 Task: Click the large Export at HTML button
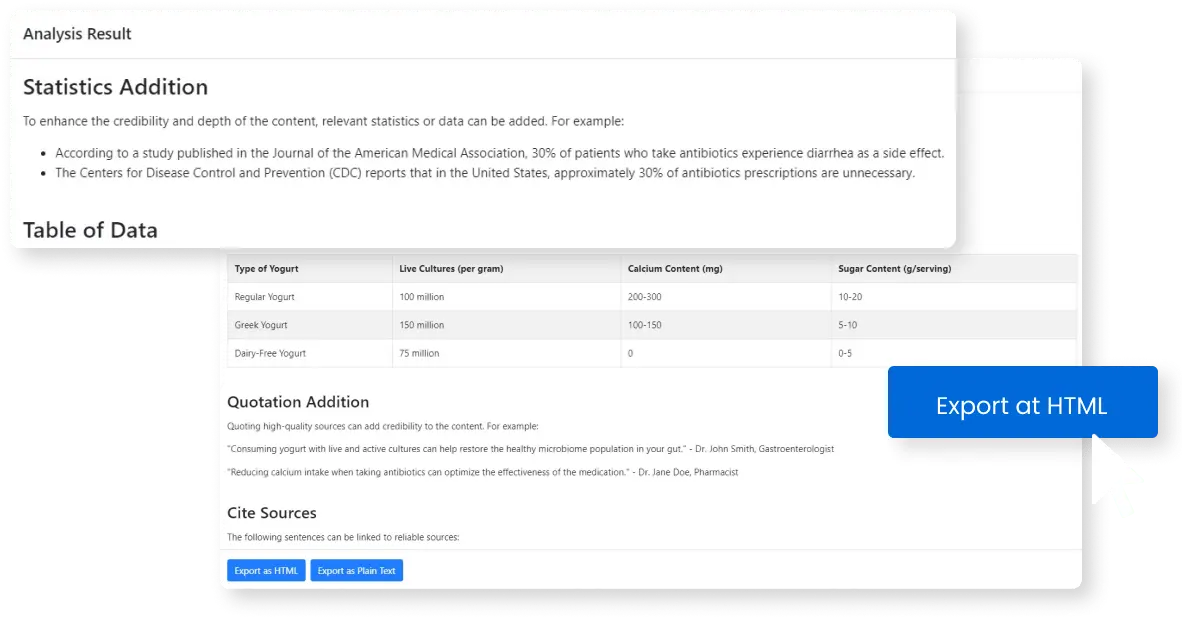click(1021, 405)
